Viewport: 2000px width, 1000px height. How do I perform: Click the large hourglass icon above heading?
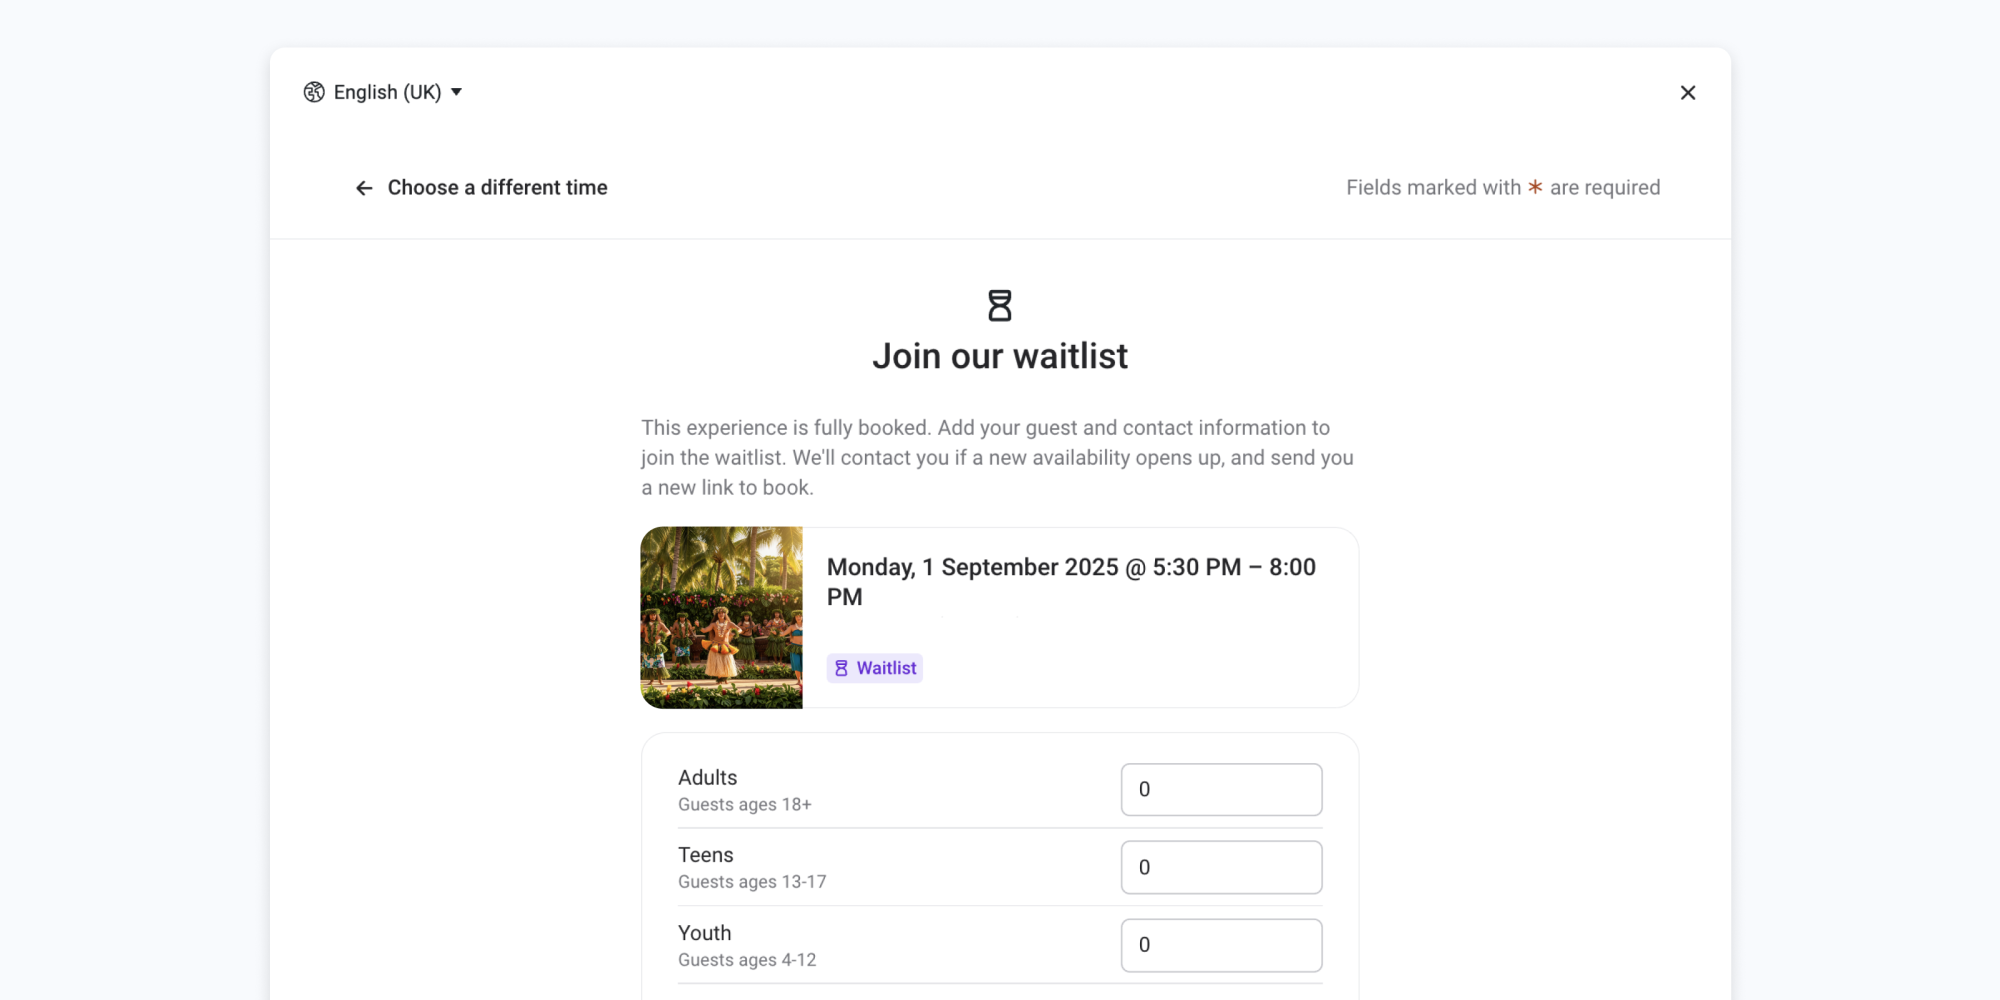pyautogui.click(x=1000, y=306)
